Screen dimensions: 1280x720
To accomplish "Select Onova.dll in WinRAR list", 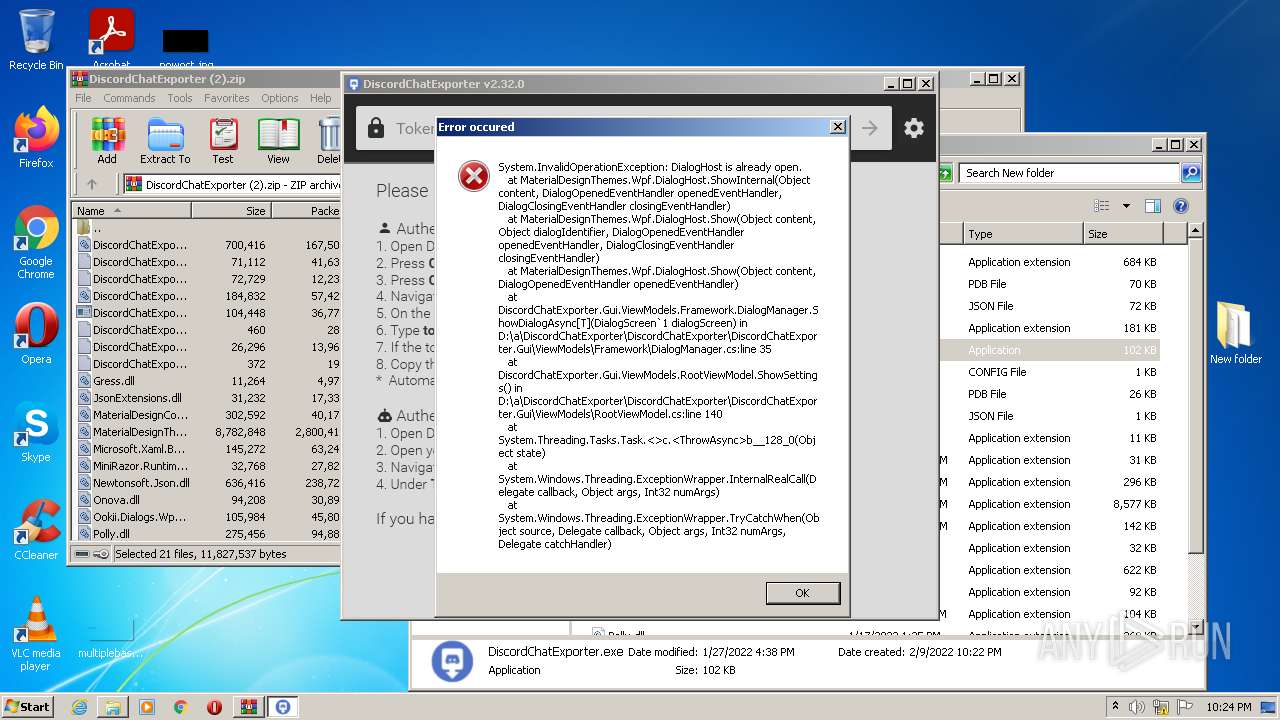I will coord(207,500).
